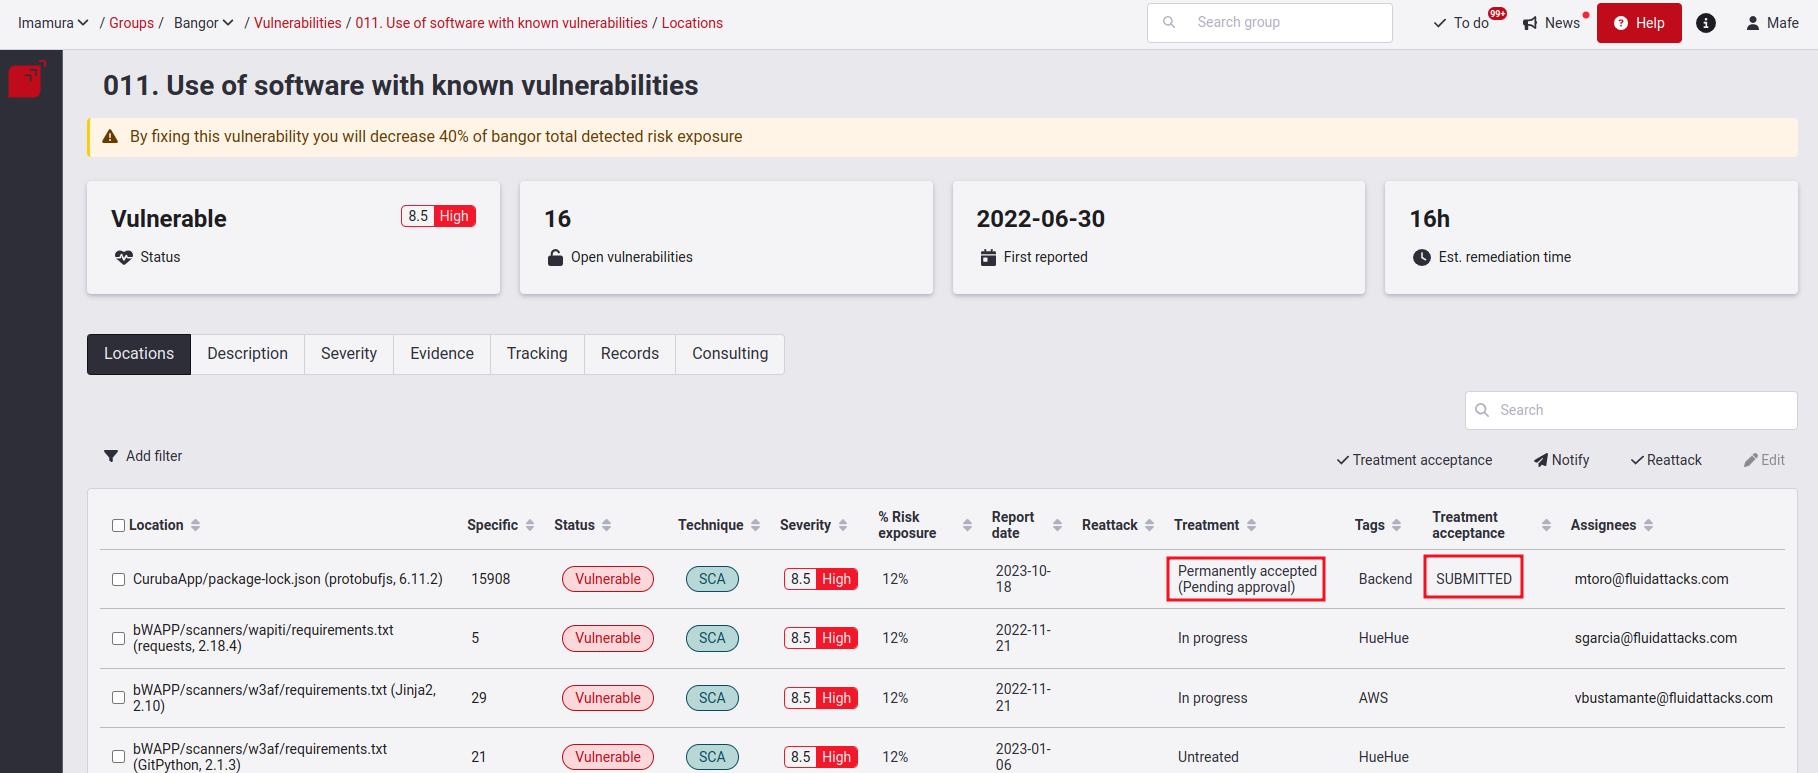1818x773 pixels.
Task: Expand the Bangor group dropdown
Action: tap(204, 23)
